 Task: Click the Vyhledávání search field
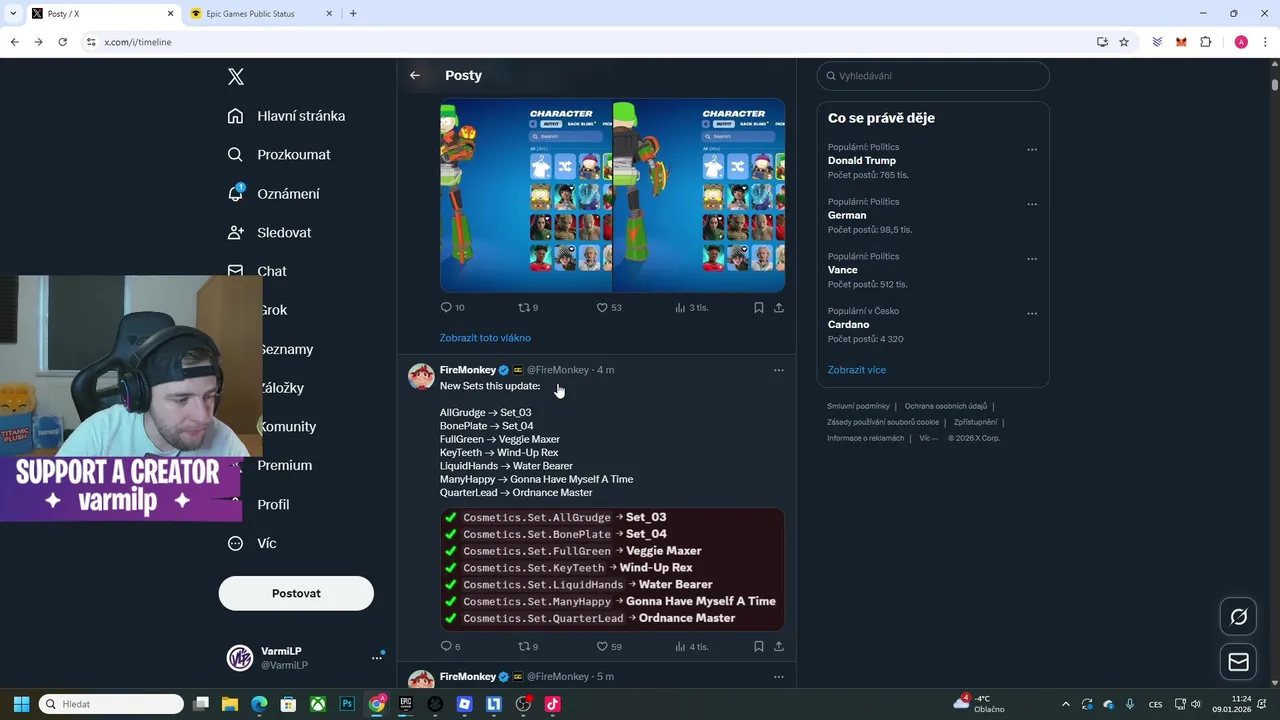(933, 76)
